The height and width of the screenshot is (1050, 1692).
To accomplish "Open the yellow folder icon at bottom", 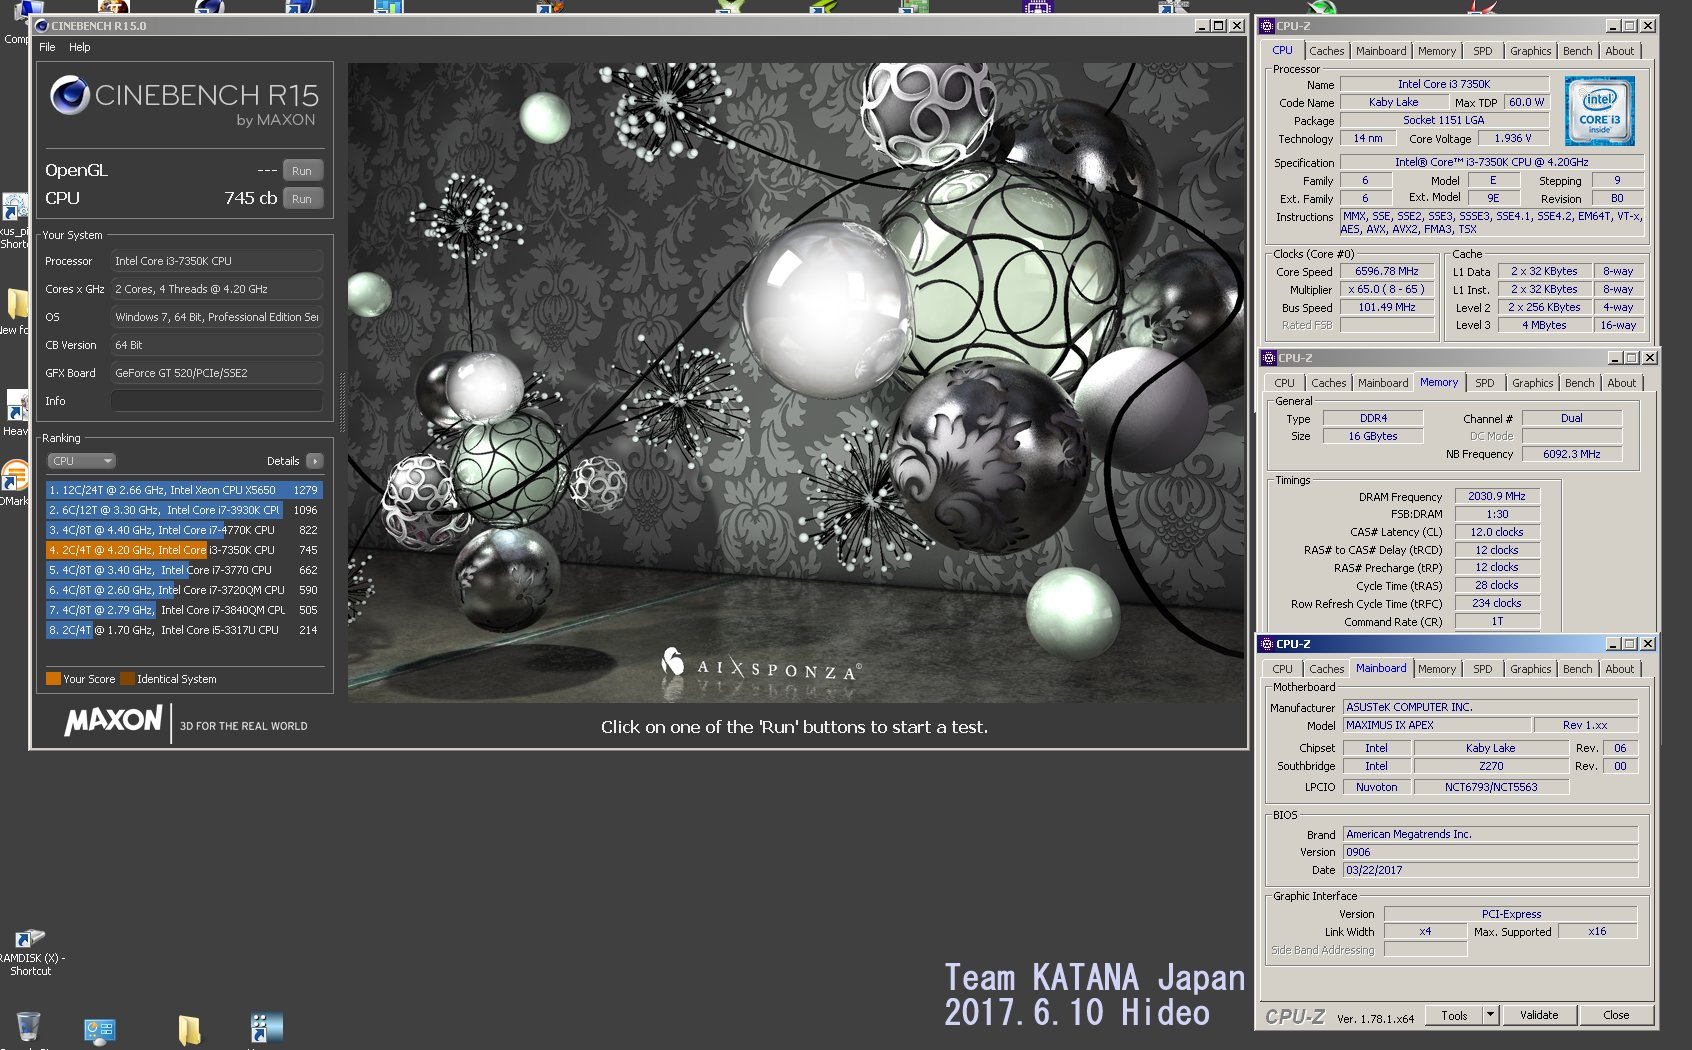I will (x=189, y=1029).
